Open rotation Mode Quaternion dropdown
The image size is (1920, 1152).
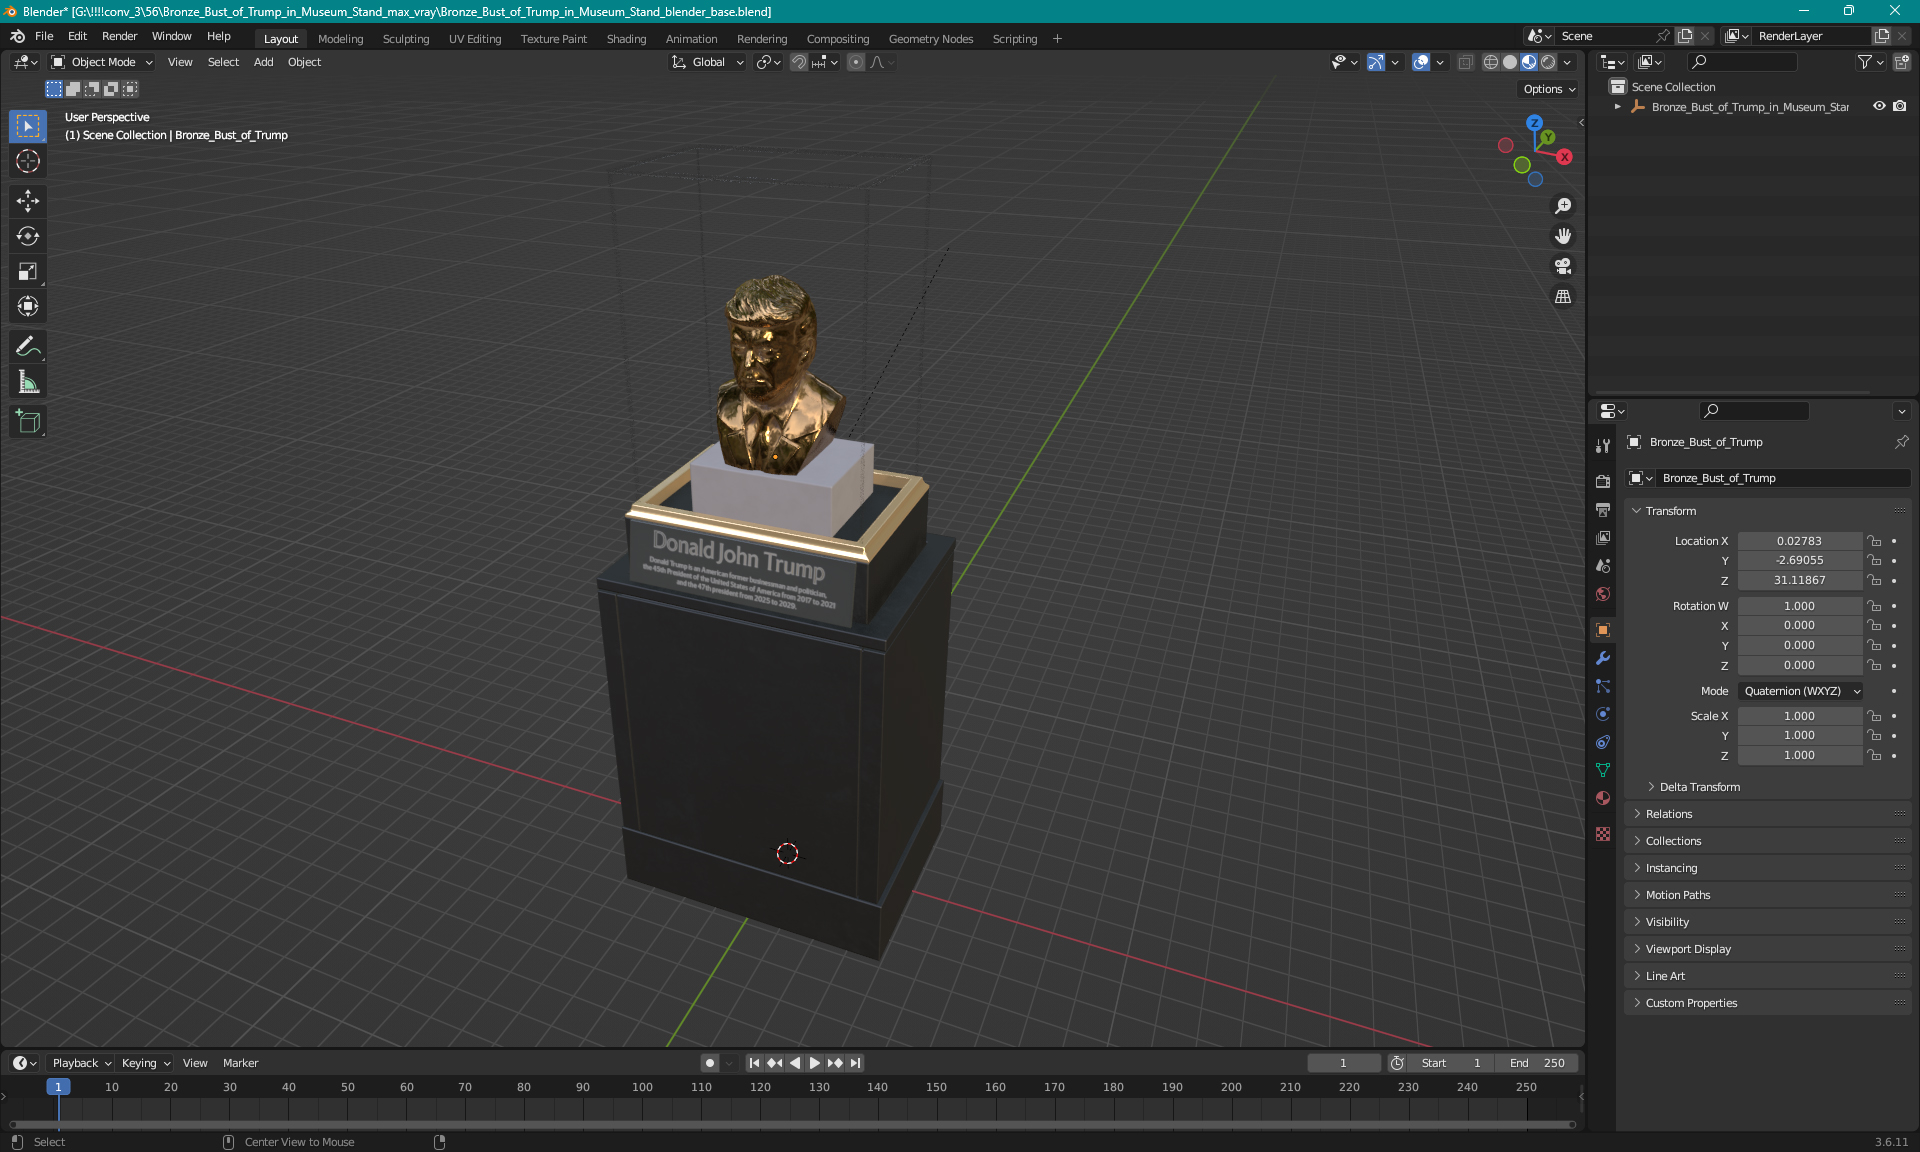point(1801,691)
